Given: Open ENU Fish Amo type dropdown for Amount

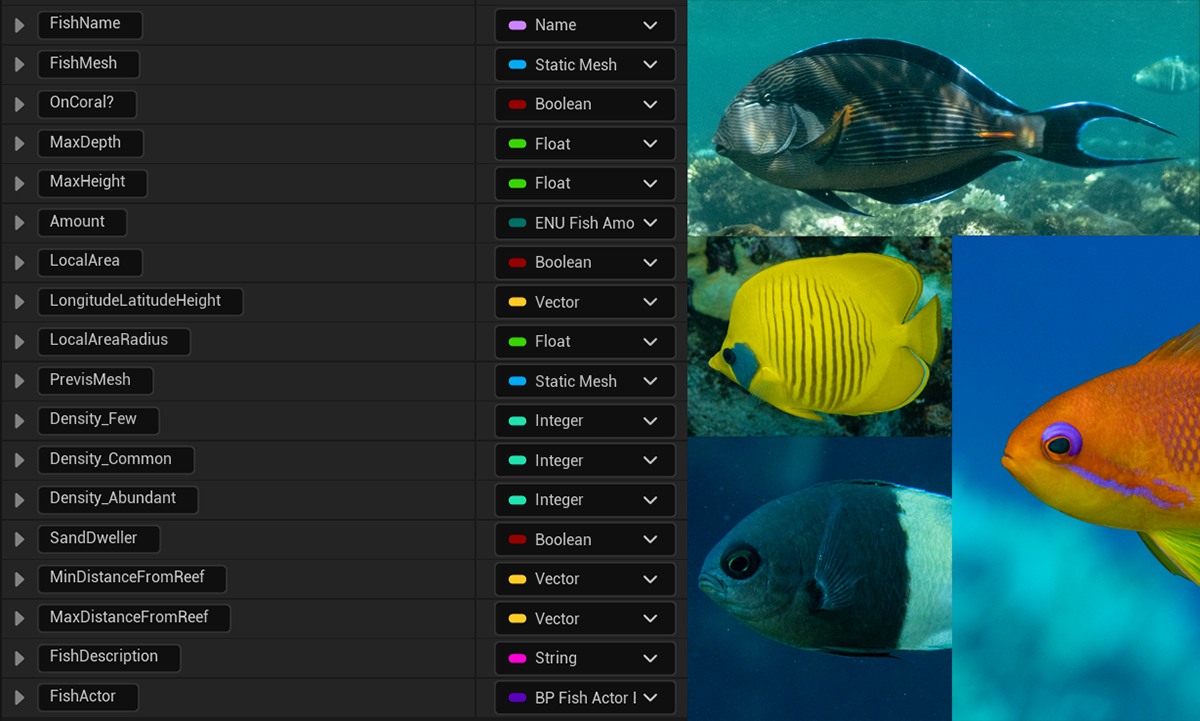Looking at the screenshot, I should tap(585, 223).
